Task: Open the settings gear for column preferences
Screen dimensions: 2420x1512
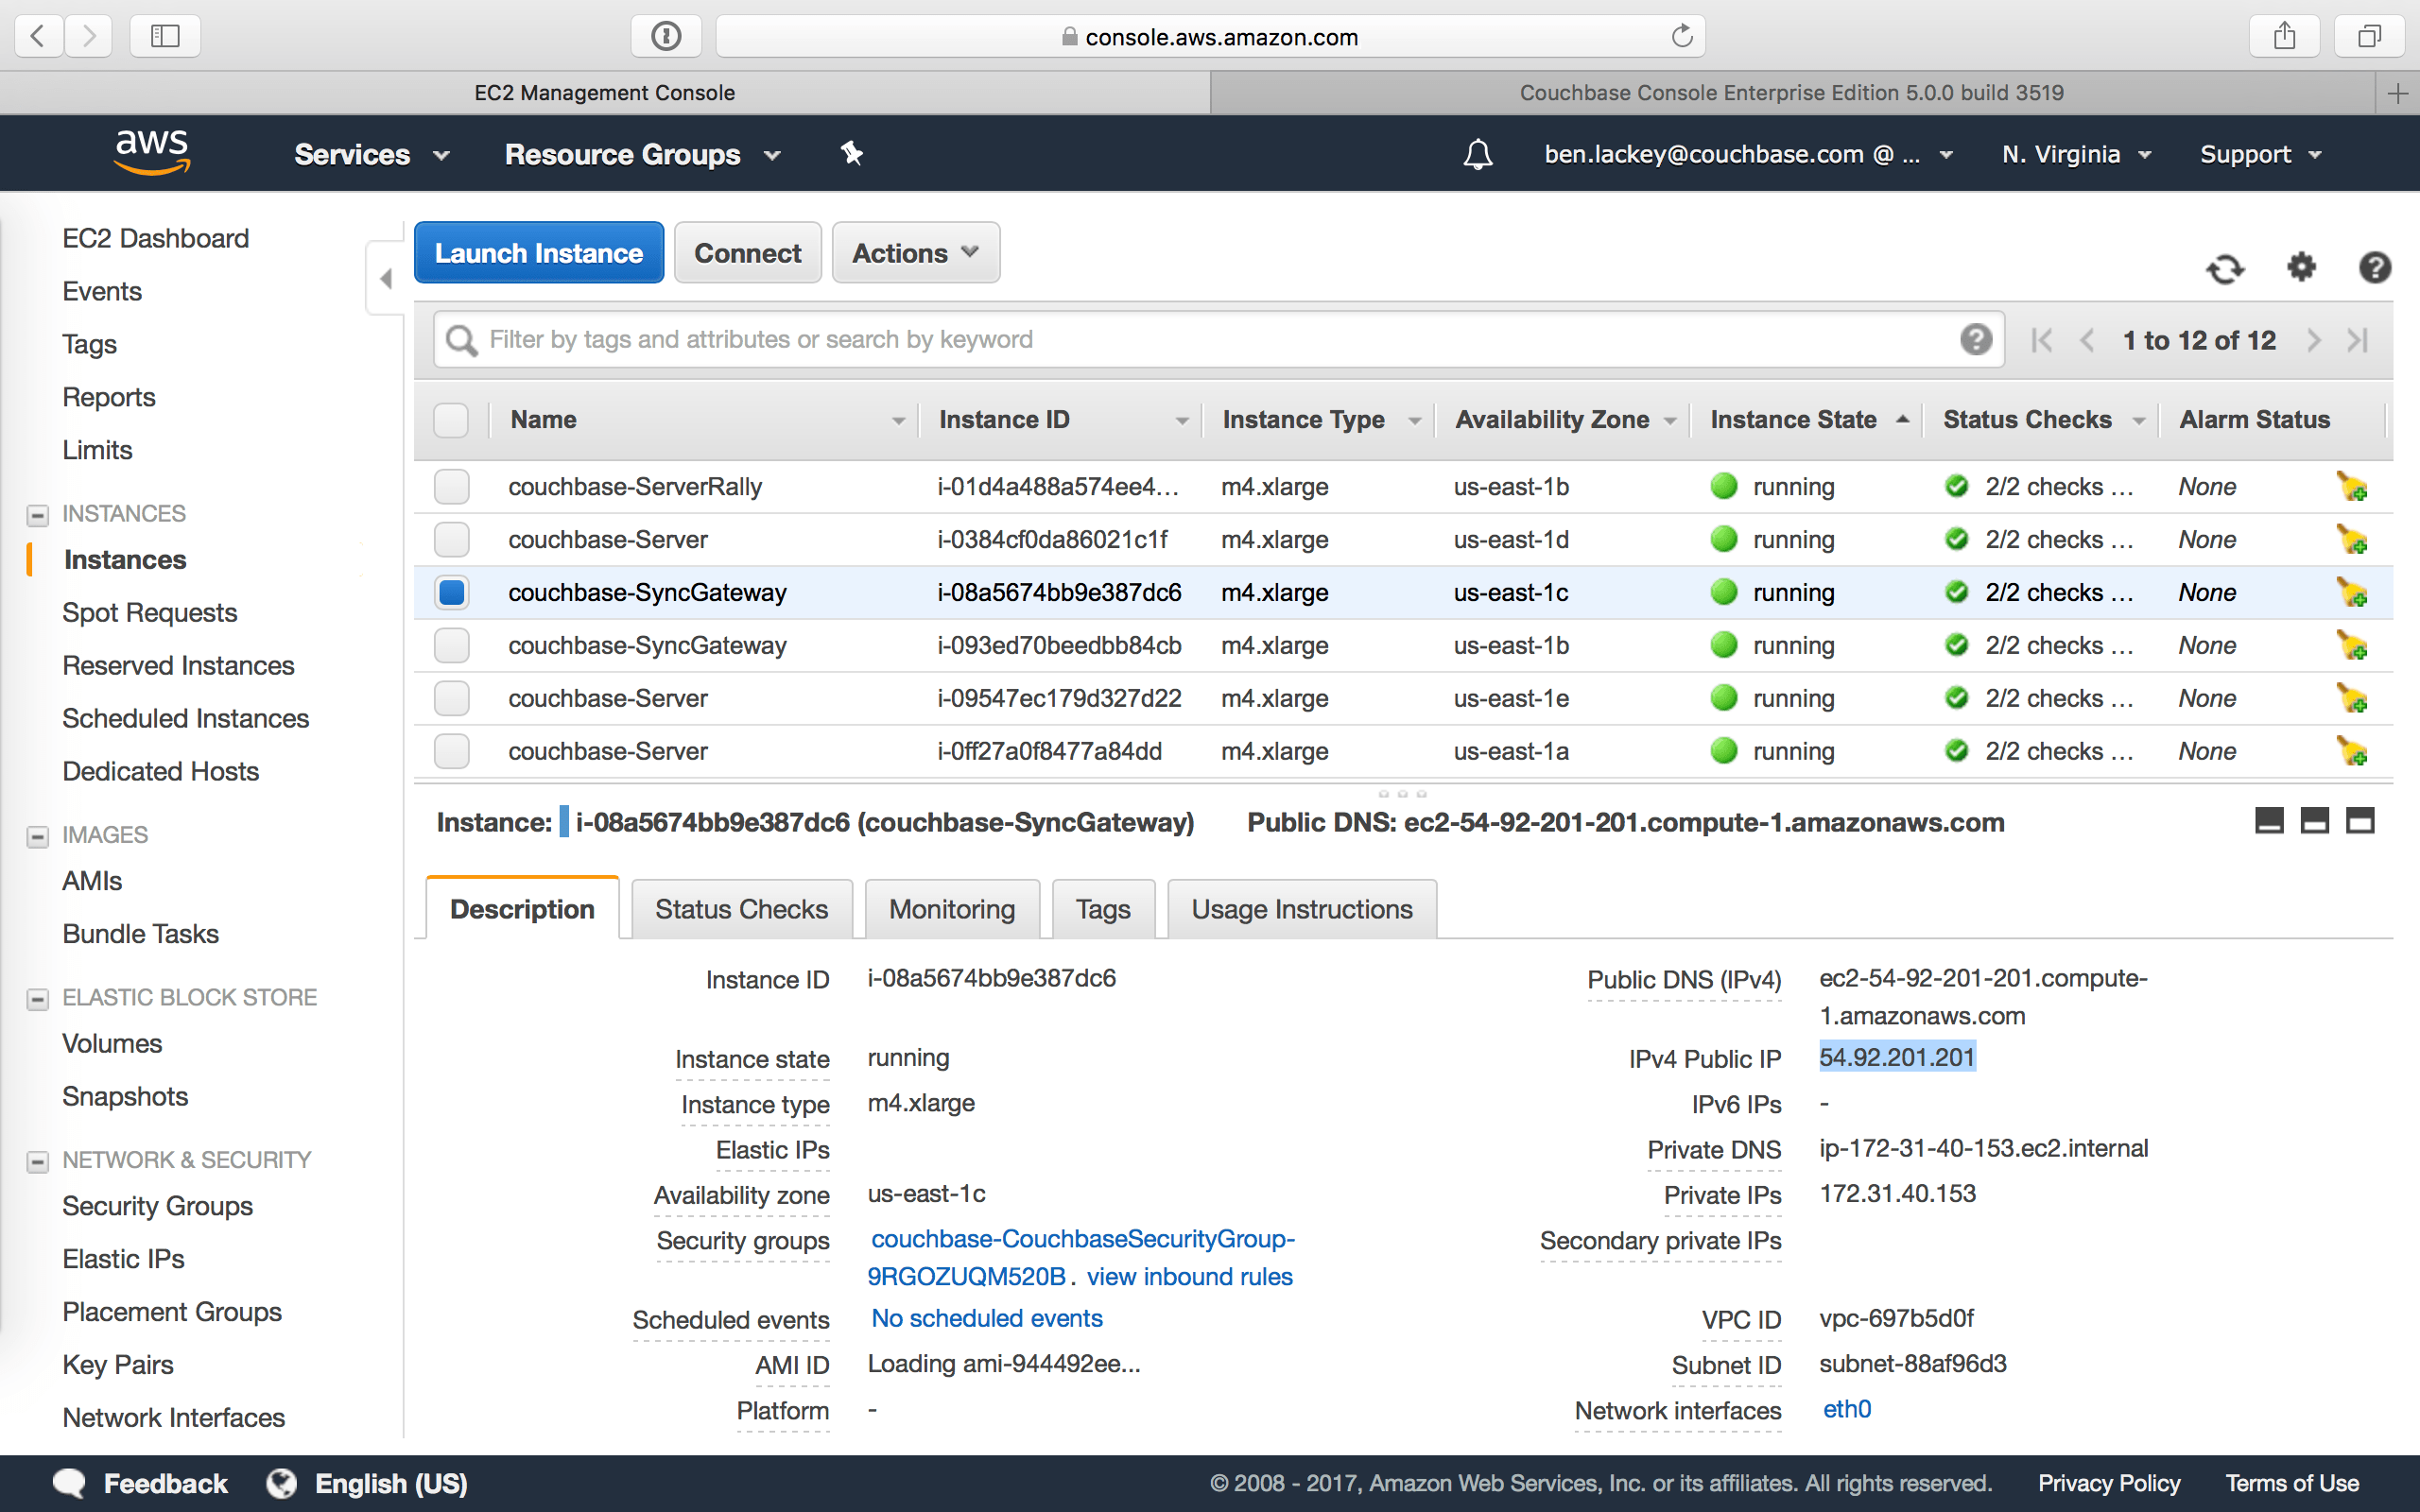Action: click(2301, 268)
